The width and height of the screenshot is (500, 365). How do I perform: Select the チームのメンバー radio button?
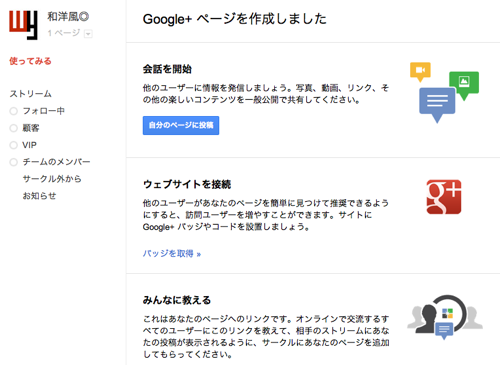[x=13, y=162]
